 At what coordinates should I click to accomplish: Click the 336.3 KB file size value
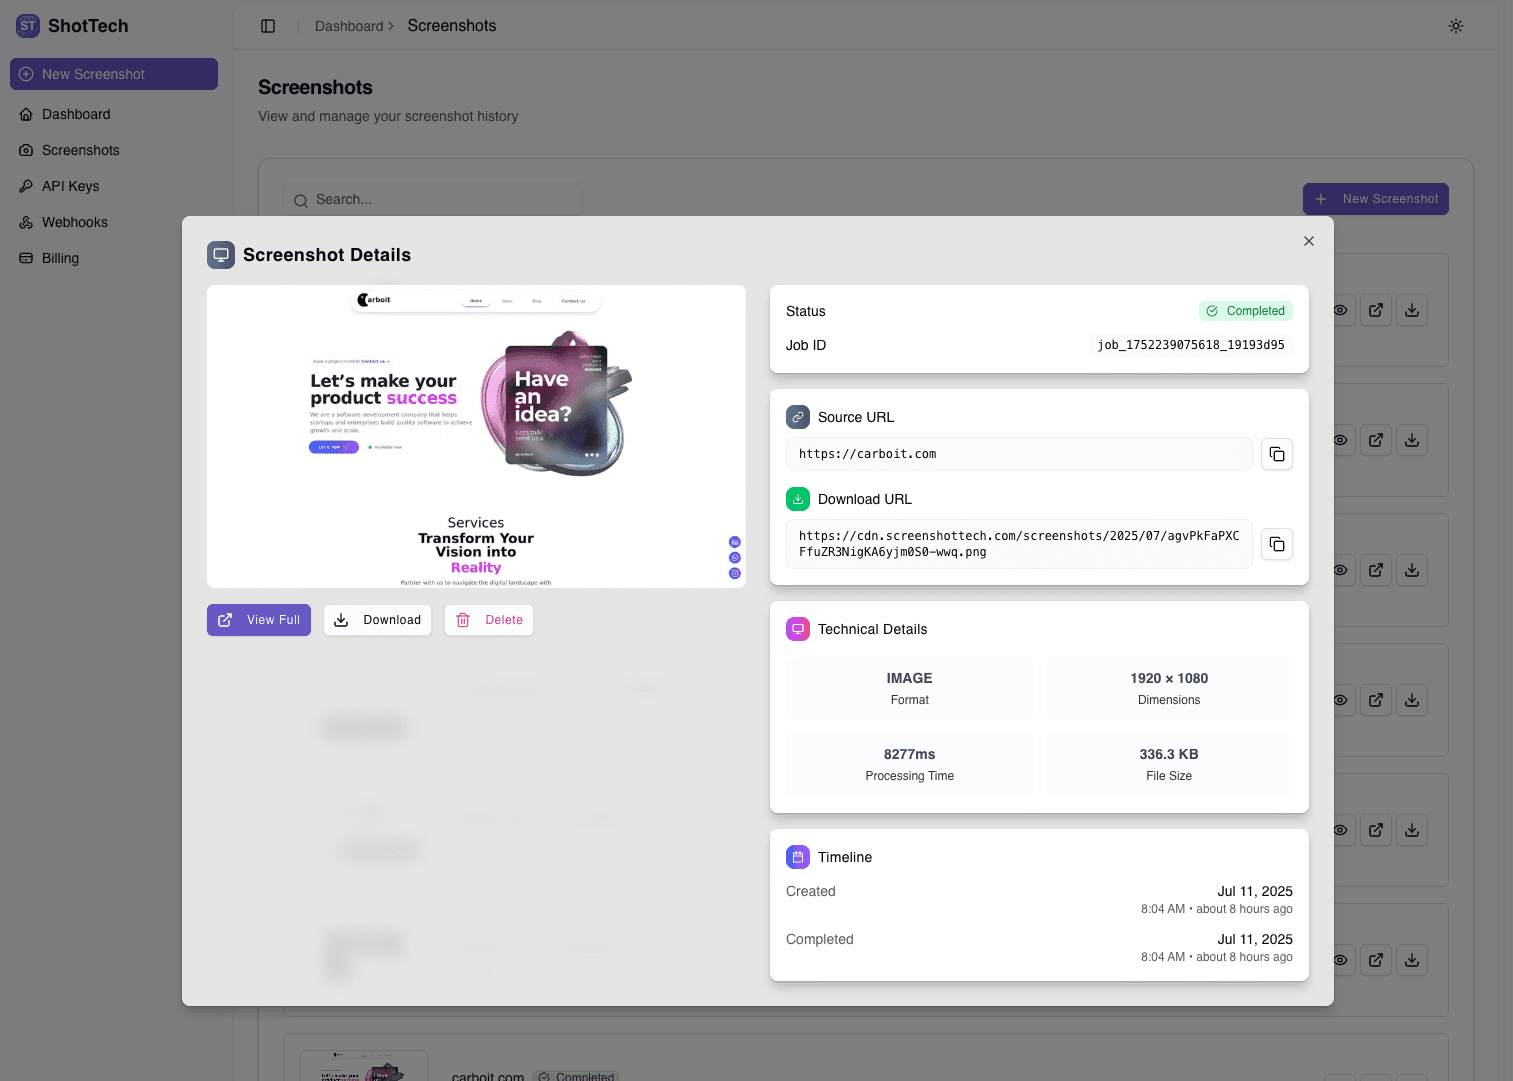pos(1169,754)
